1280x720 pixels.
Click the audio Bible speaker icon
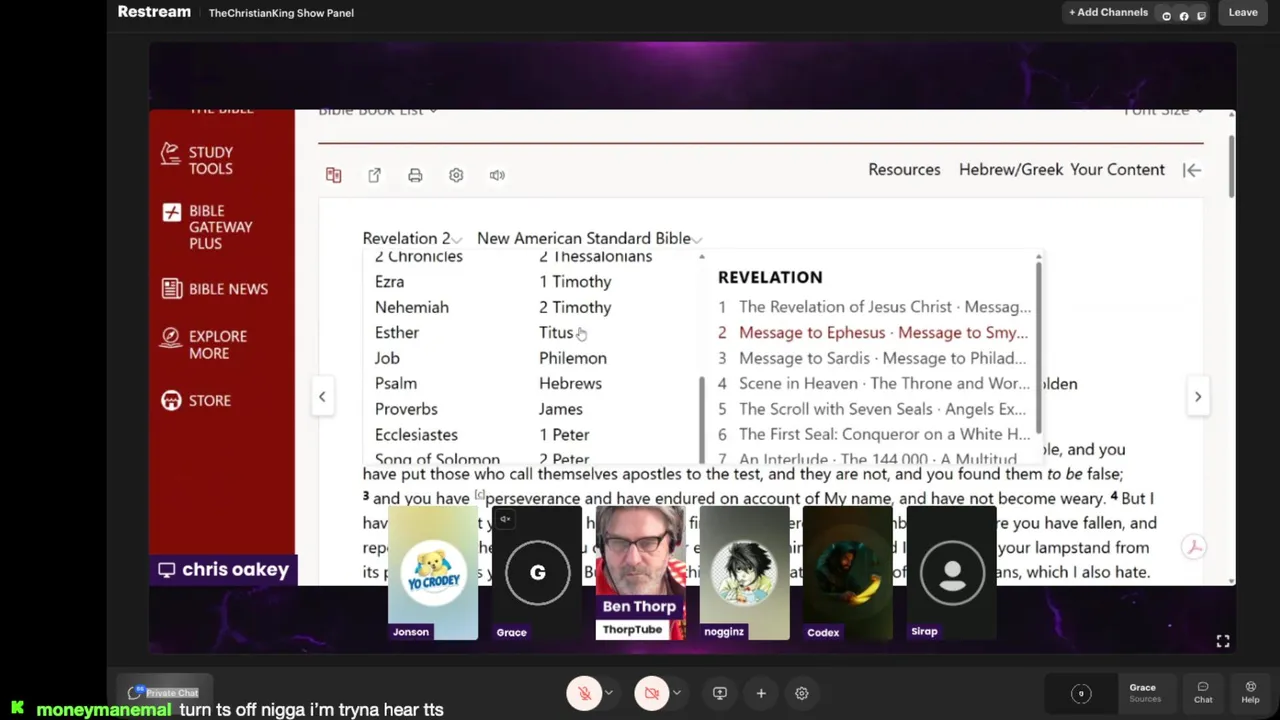pyautogui.click(x=497, y=175)
